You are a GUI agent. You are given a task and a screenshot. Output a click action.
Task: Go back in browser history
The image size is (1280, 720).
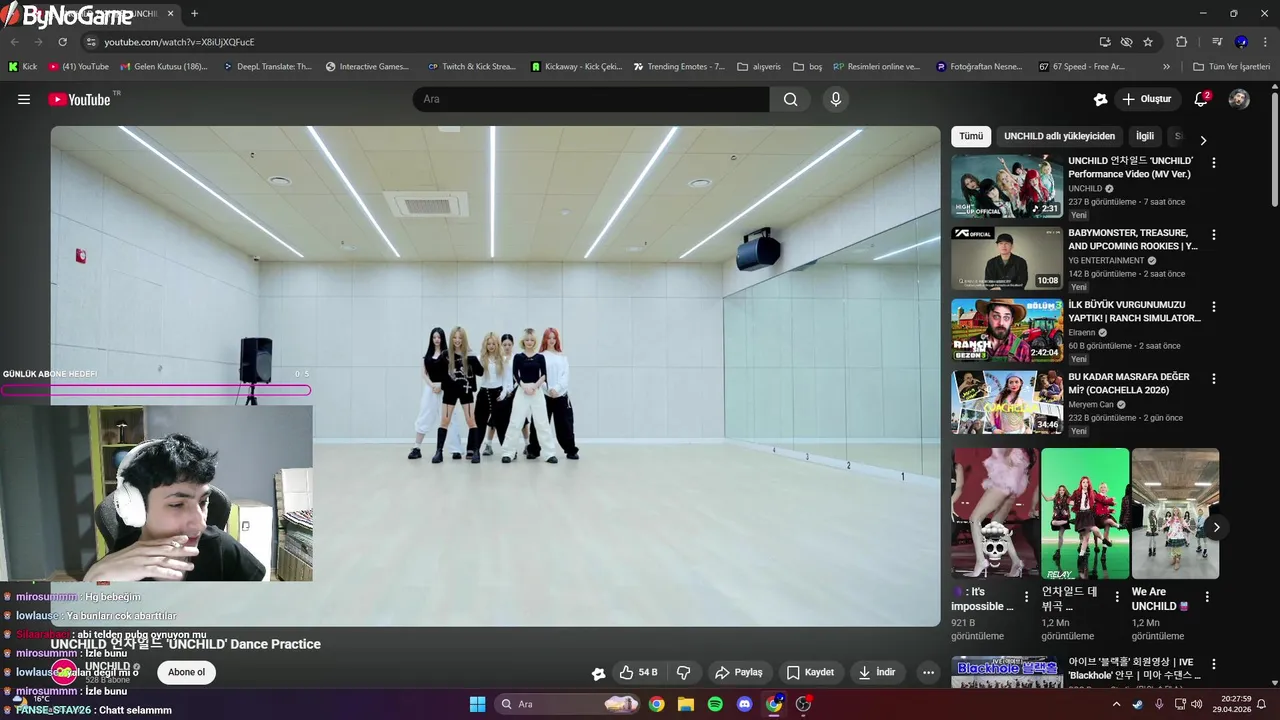pos(14,42)
